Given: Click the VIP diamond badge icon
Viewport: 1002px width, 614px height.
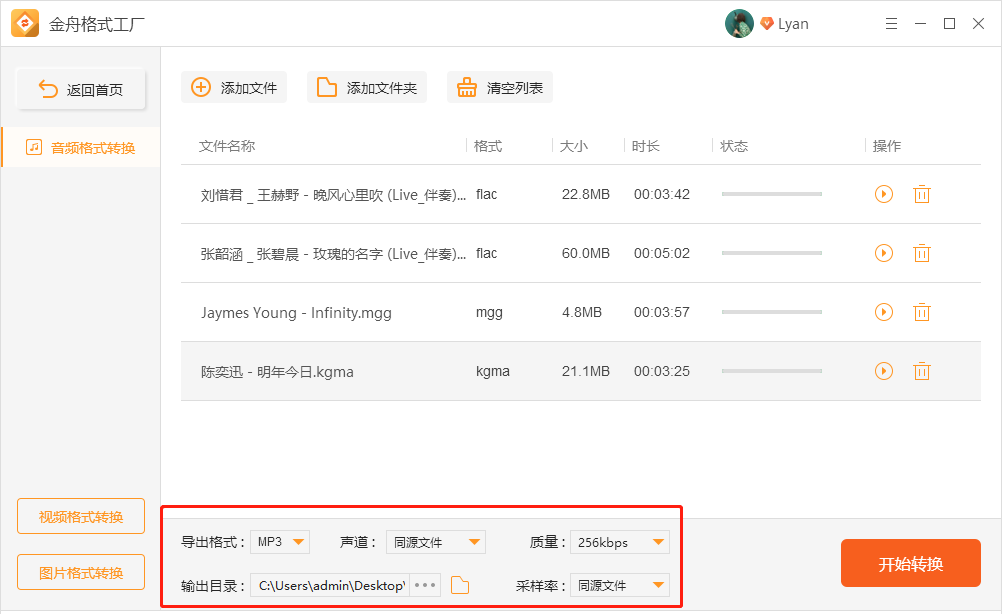Looking at the screenshot, I should coord(767,24).
